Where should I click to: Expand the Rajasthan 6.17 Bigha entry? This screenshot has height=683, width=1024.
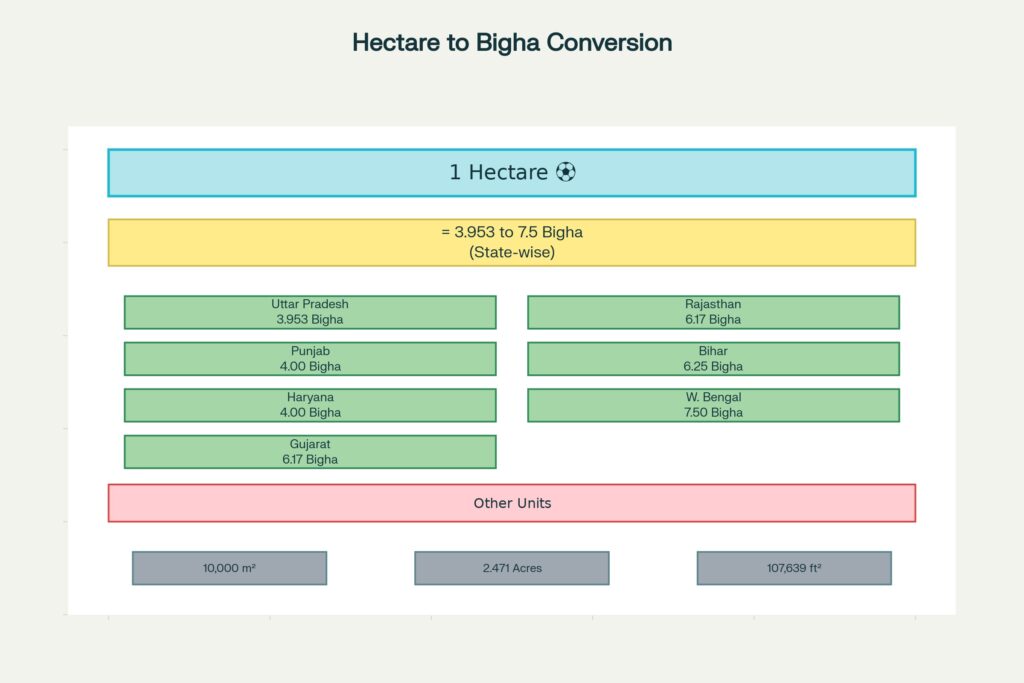713,311
